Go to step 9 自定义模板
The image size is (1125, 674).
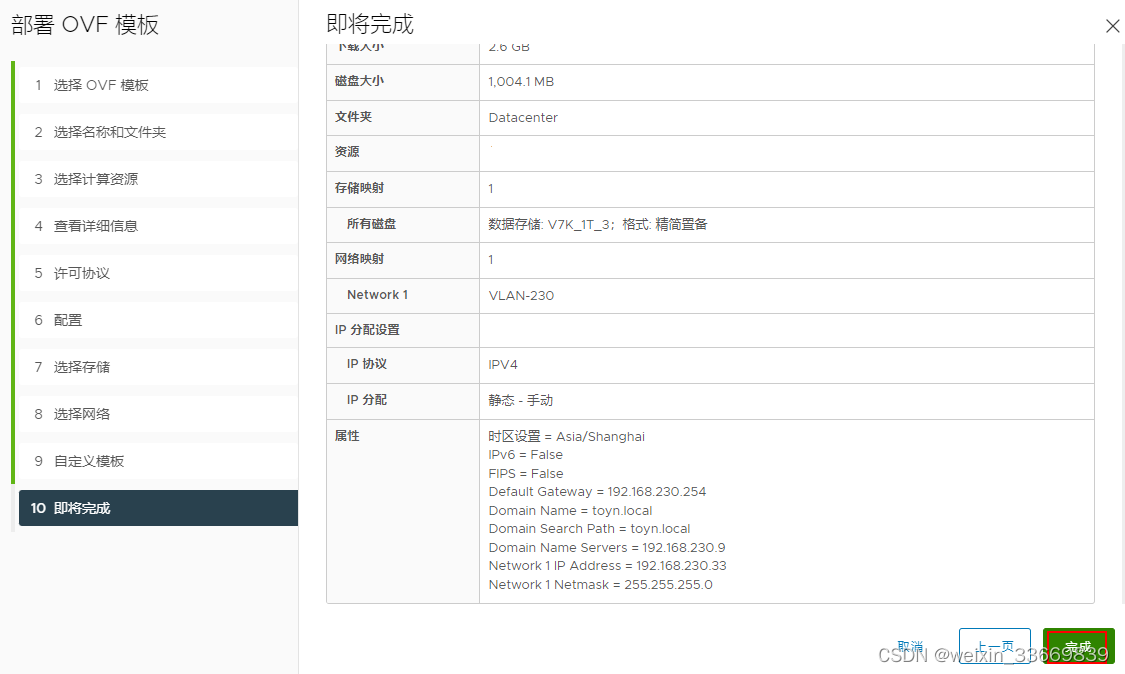tap(158, 462)
